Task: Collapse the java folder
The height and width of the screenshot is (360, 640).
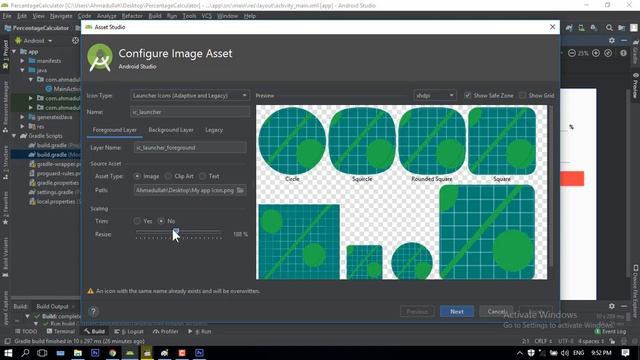Action: pyautogui.click(x=23, y=70)
